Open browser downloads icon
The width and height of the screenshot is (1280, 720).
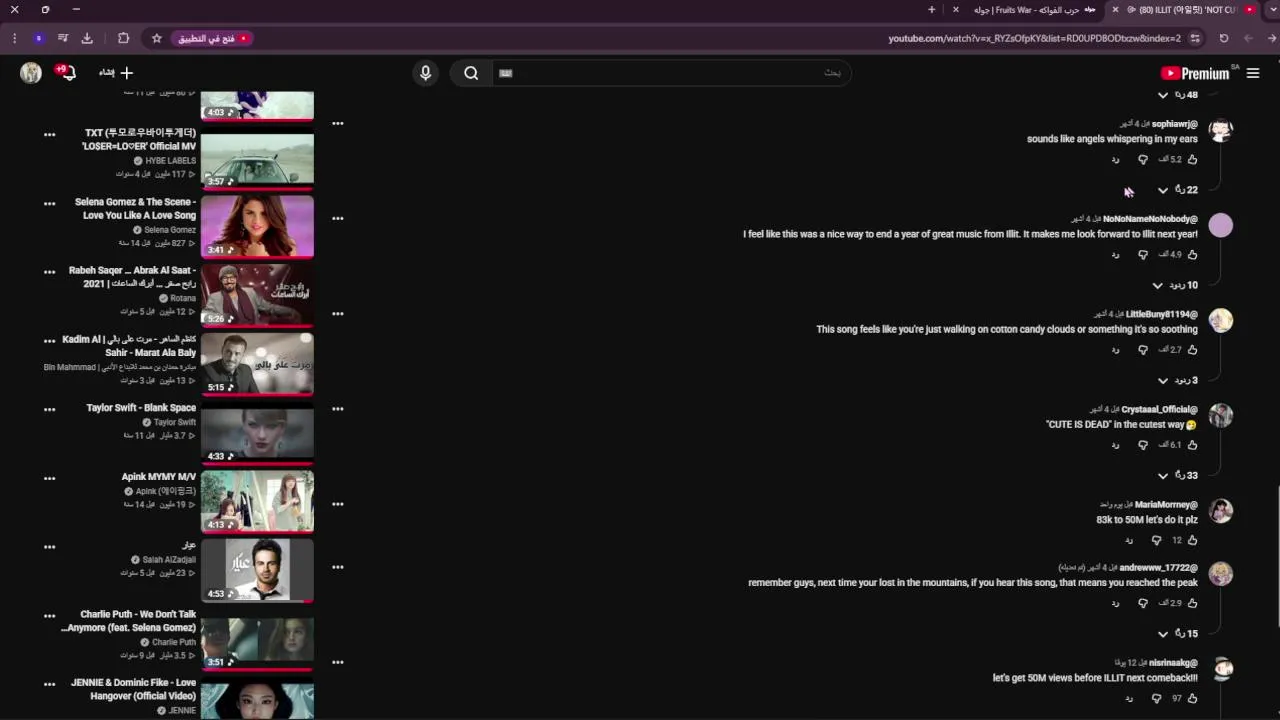(87, 38)
